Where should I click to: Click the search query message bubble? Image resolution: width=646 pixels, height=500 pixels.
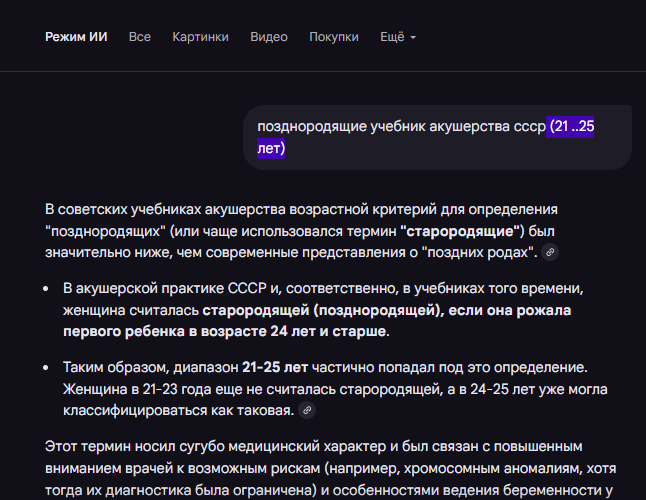point(437,138)
